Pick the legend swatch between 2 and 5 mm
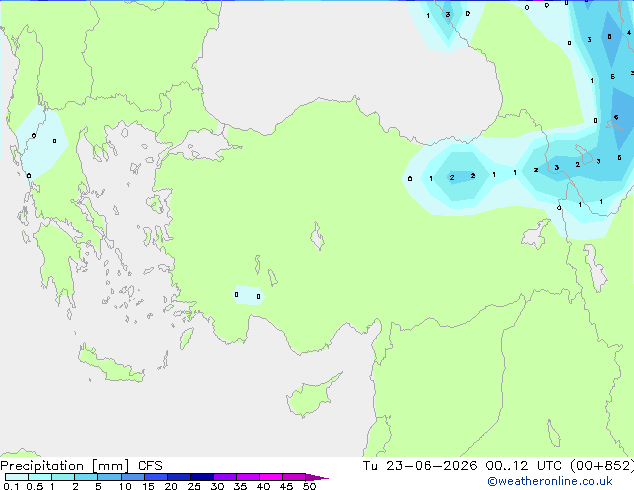 pos(86,477)
